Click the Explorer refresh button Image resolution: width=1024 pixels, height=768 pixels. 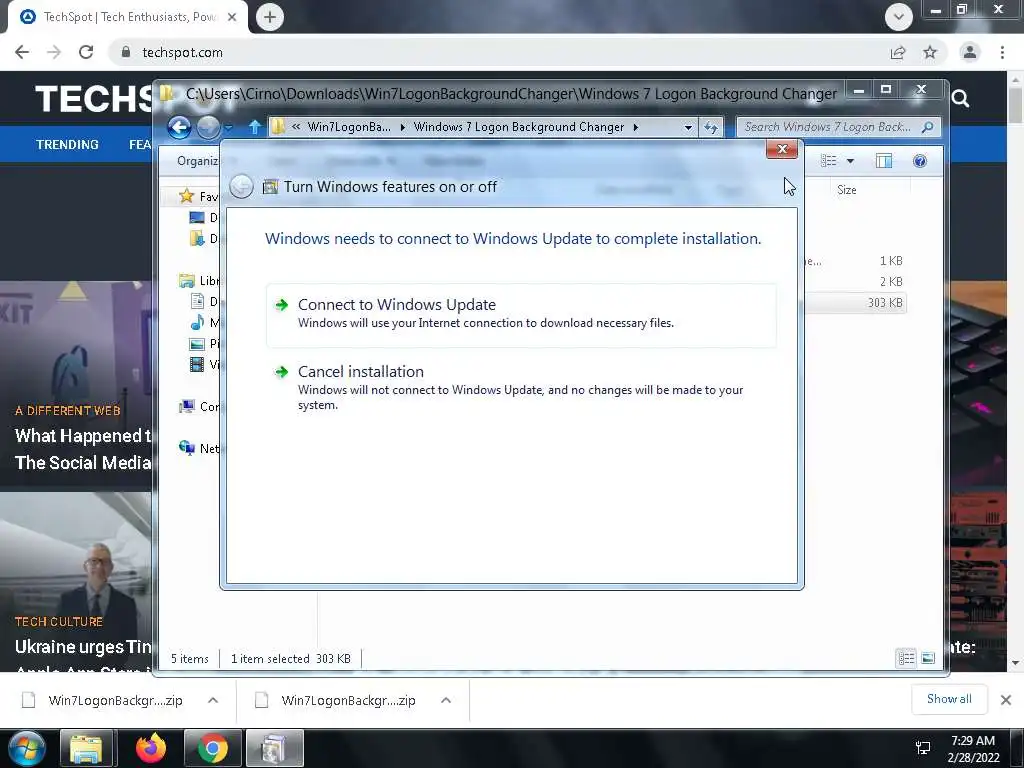click(x=711, y=127)
